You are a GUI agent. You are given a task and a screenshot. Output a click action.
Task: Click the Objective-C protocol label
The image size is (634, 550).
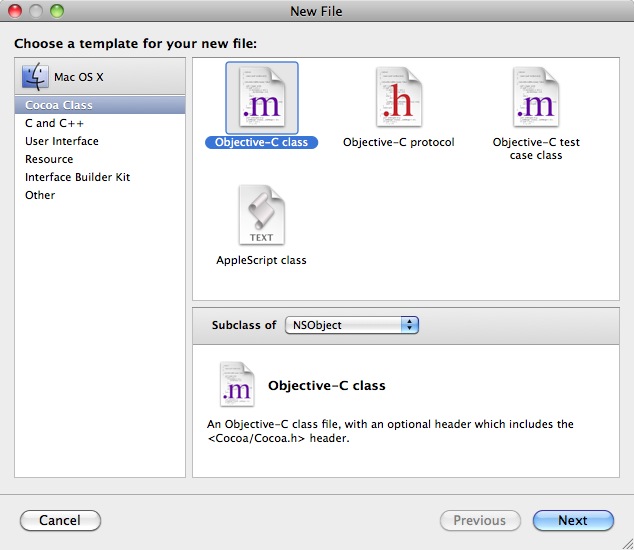coord(399,142)
